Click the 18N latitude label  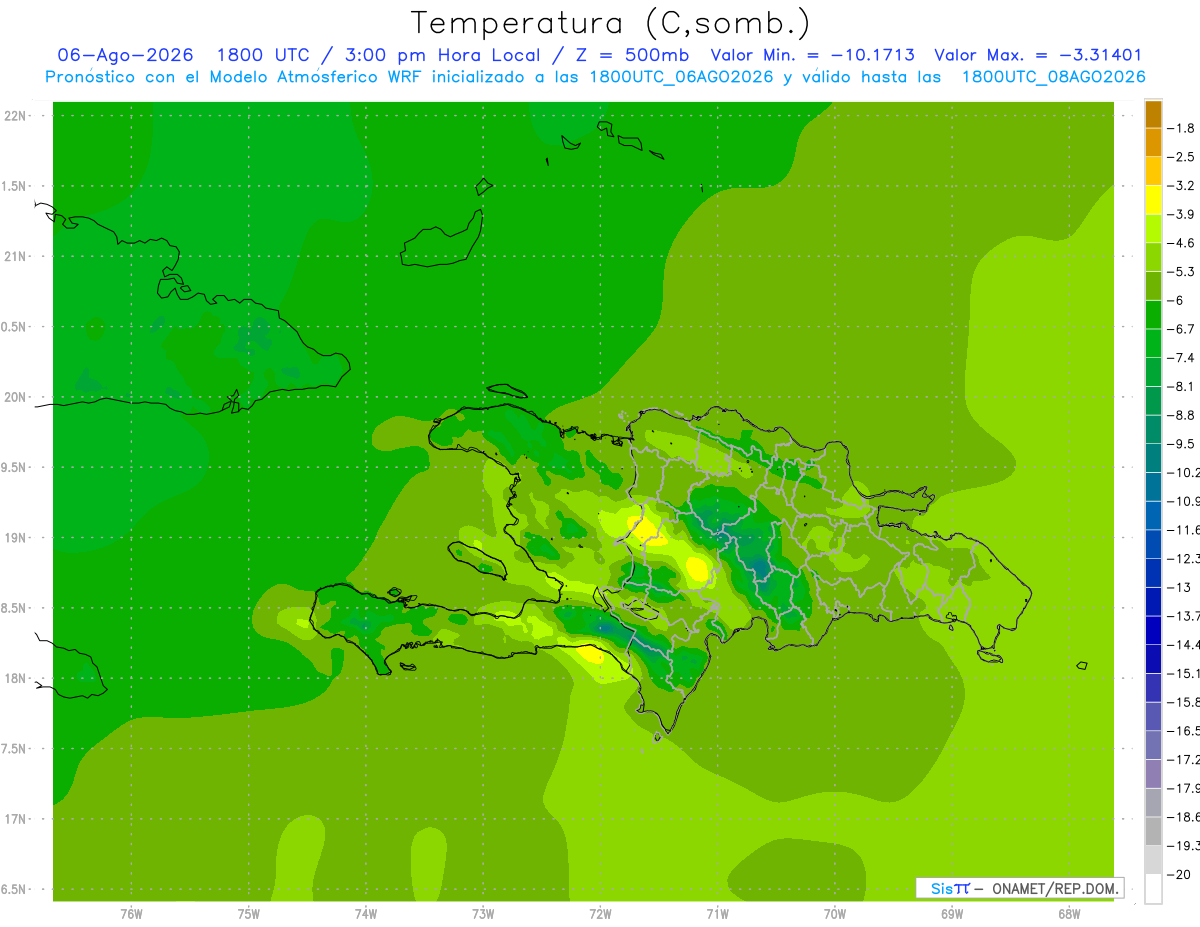17,678
